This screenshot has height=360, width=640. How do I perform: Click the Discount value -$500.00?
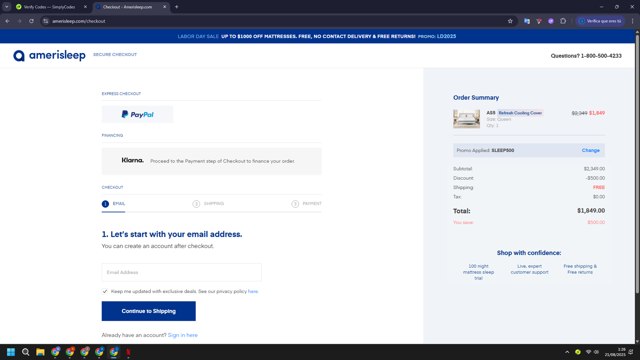(596, 178)
